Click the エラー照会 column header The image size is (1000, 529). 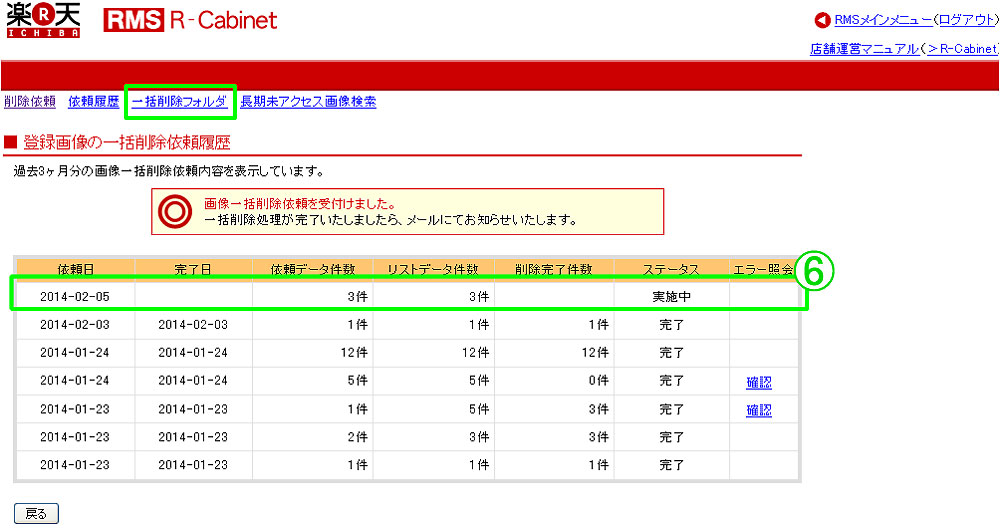pos(763,269)
